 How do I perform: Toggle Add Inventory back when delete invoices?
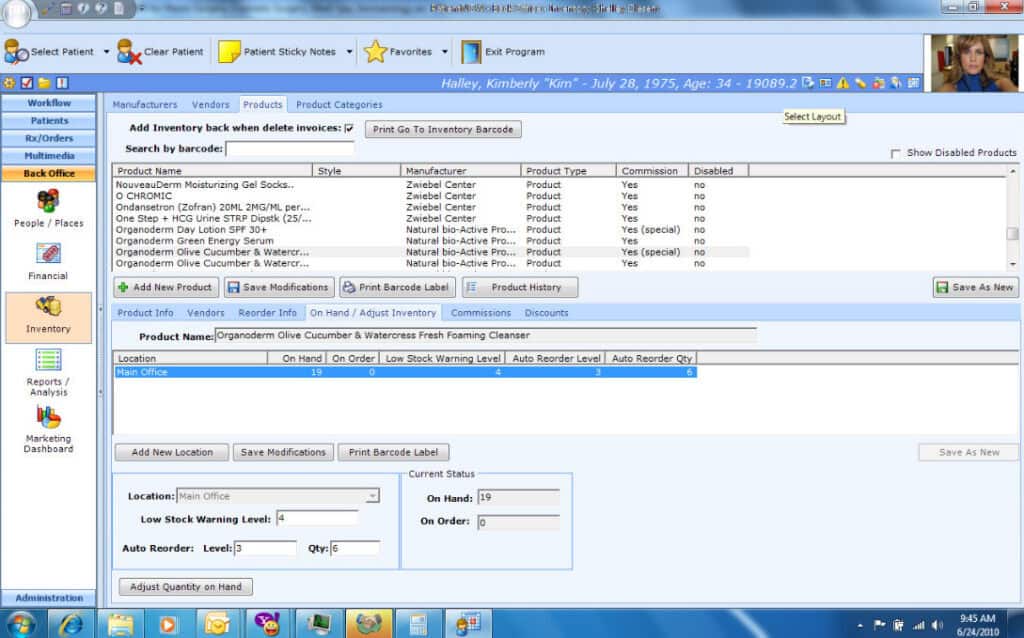(349, 128)
